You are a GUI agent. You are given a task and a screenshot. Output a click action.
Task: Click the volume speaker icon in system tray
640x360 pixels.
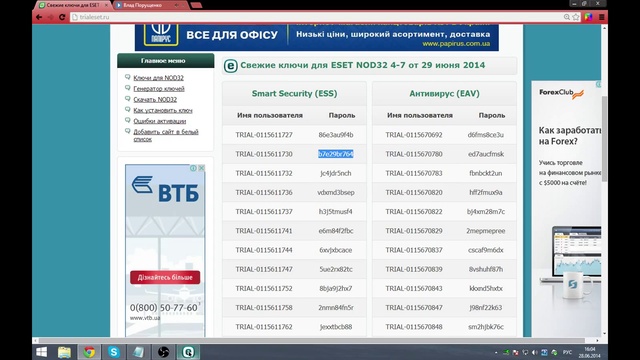point(535,352)
